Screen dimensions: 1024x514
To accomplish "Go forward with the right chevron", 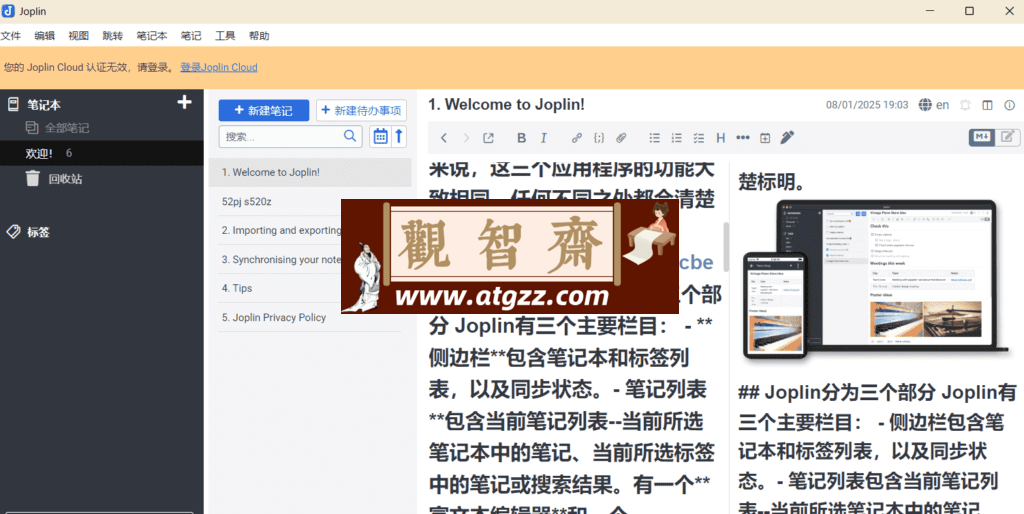I will (466, 138).
